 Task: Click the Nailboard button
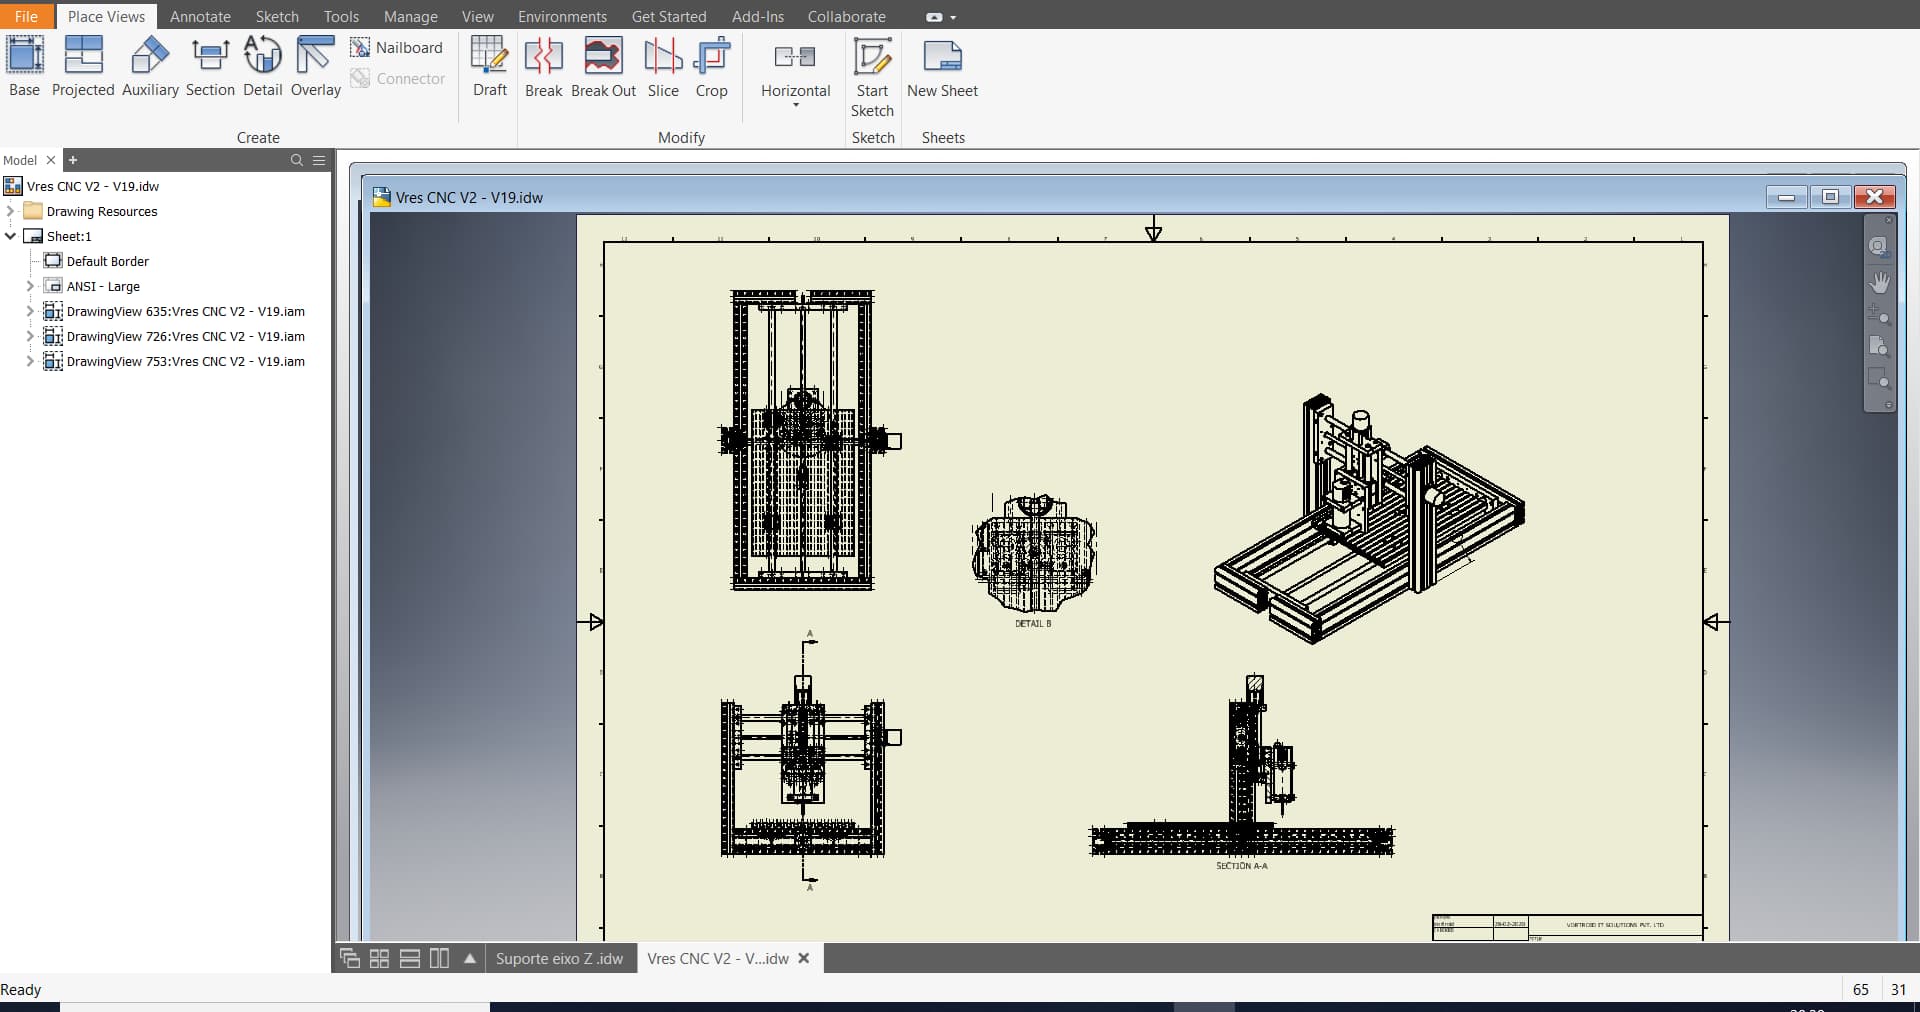pyautogui.click(x=397, y=47)
